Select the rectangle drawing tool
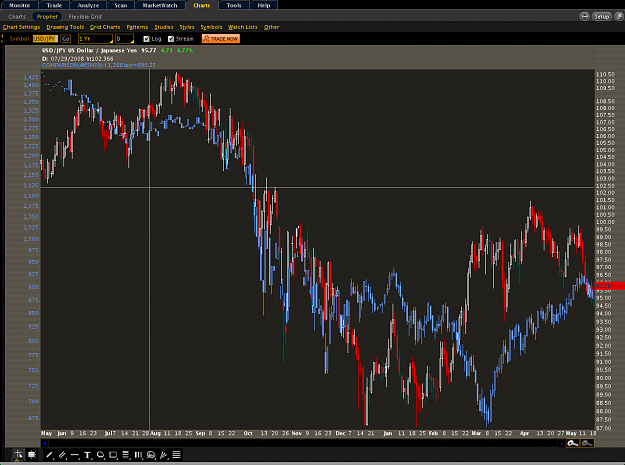Image resolution: width=625 pixels, height=465 pixels. [x=113, y=455]
